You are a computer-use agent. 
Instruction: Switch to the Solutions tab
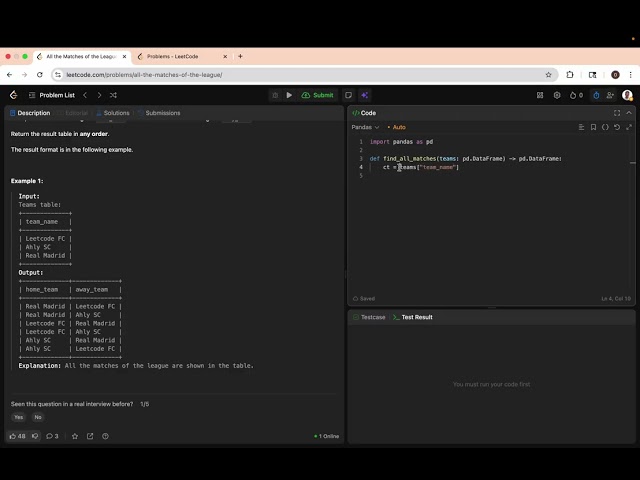113,113
